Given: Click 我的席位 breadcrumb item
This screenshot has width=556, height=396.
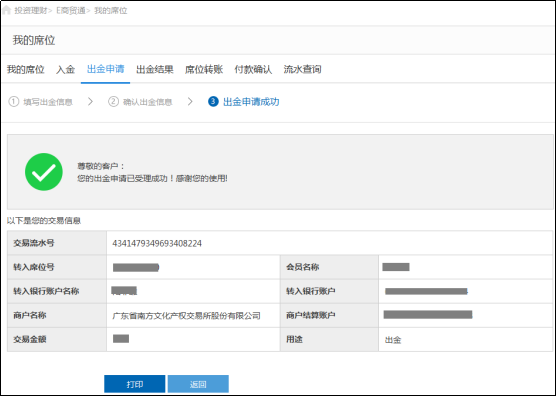Looking at the screenshot, I should 110,11.
